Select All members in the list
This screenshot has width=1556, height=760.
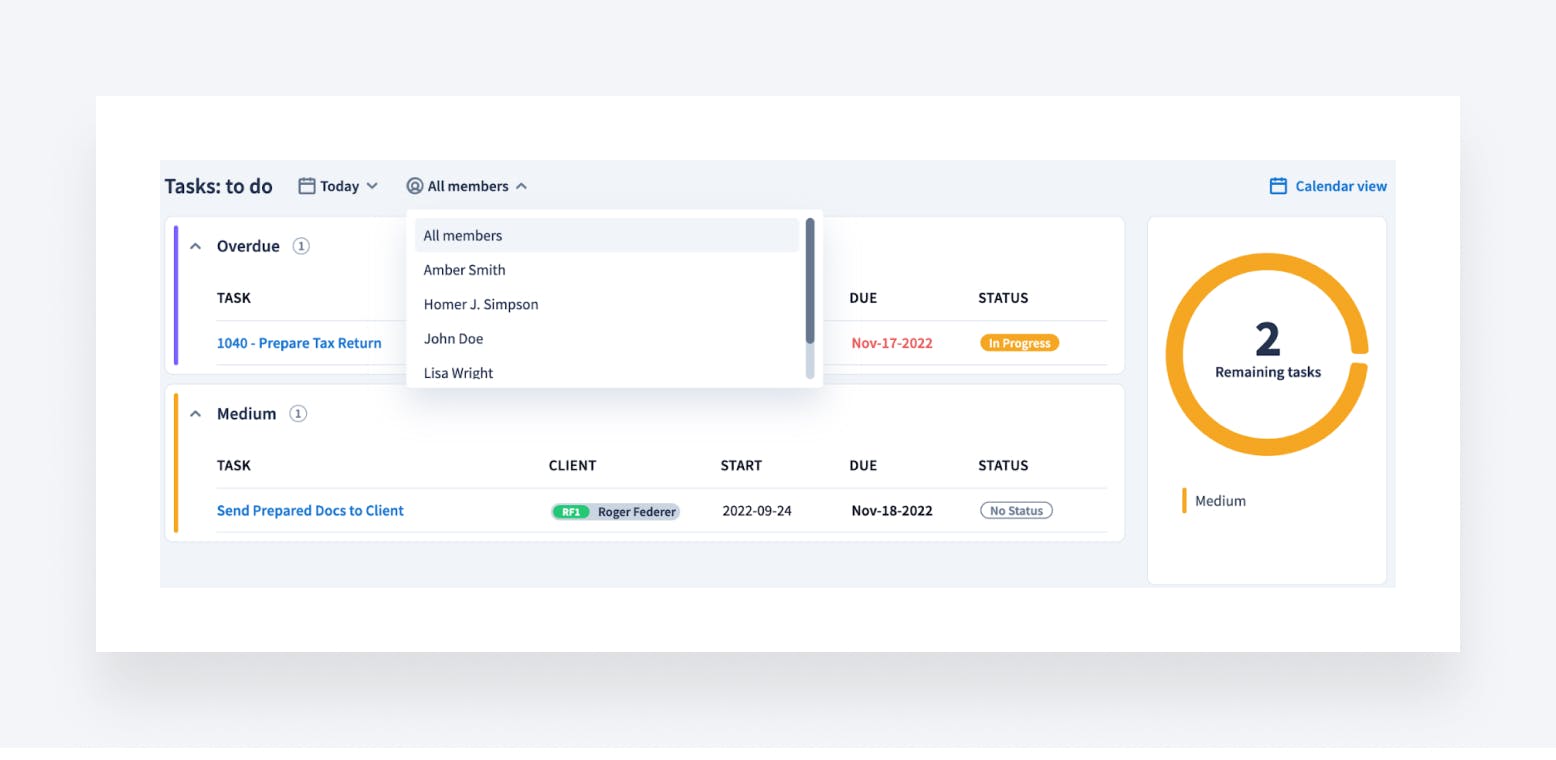[x=463, y=236]
